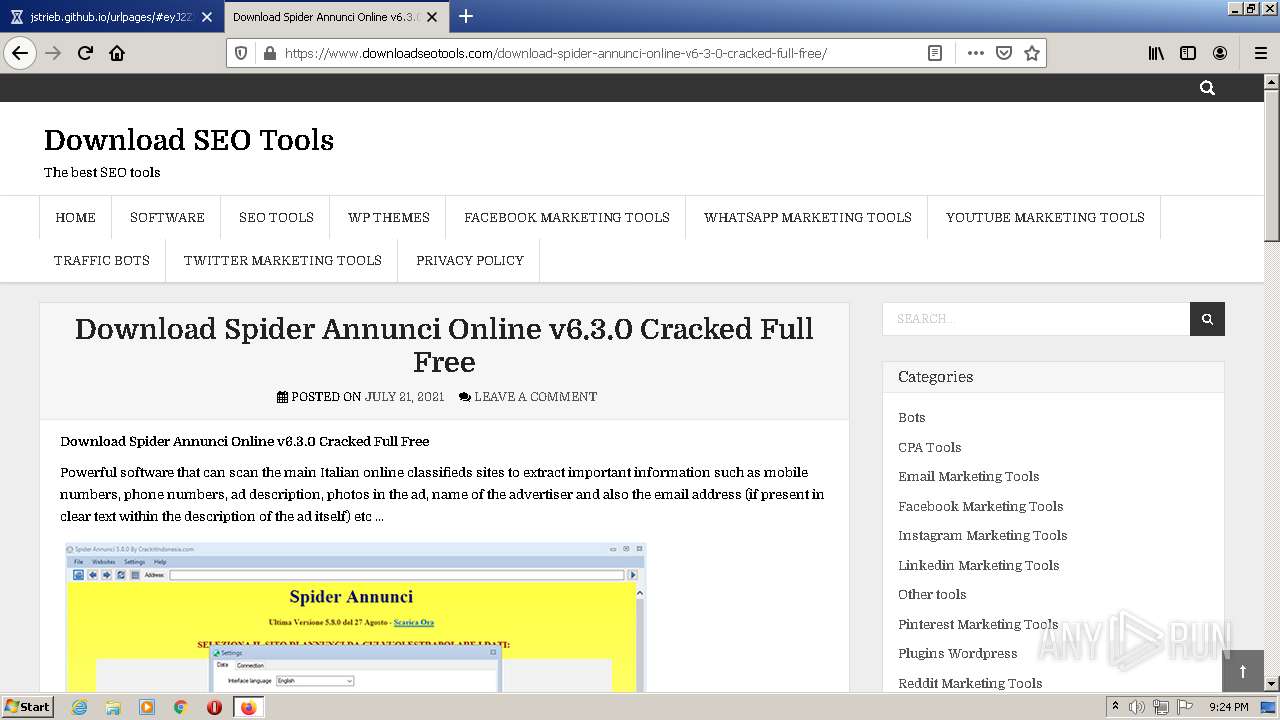Open the Bots category
The height and width of the screenshot is (720, 1280).
tap(912, 418)
